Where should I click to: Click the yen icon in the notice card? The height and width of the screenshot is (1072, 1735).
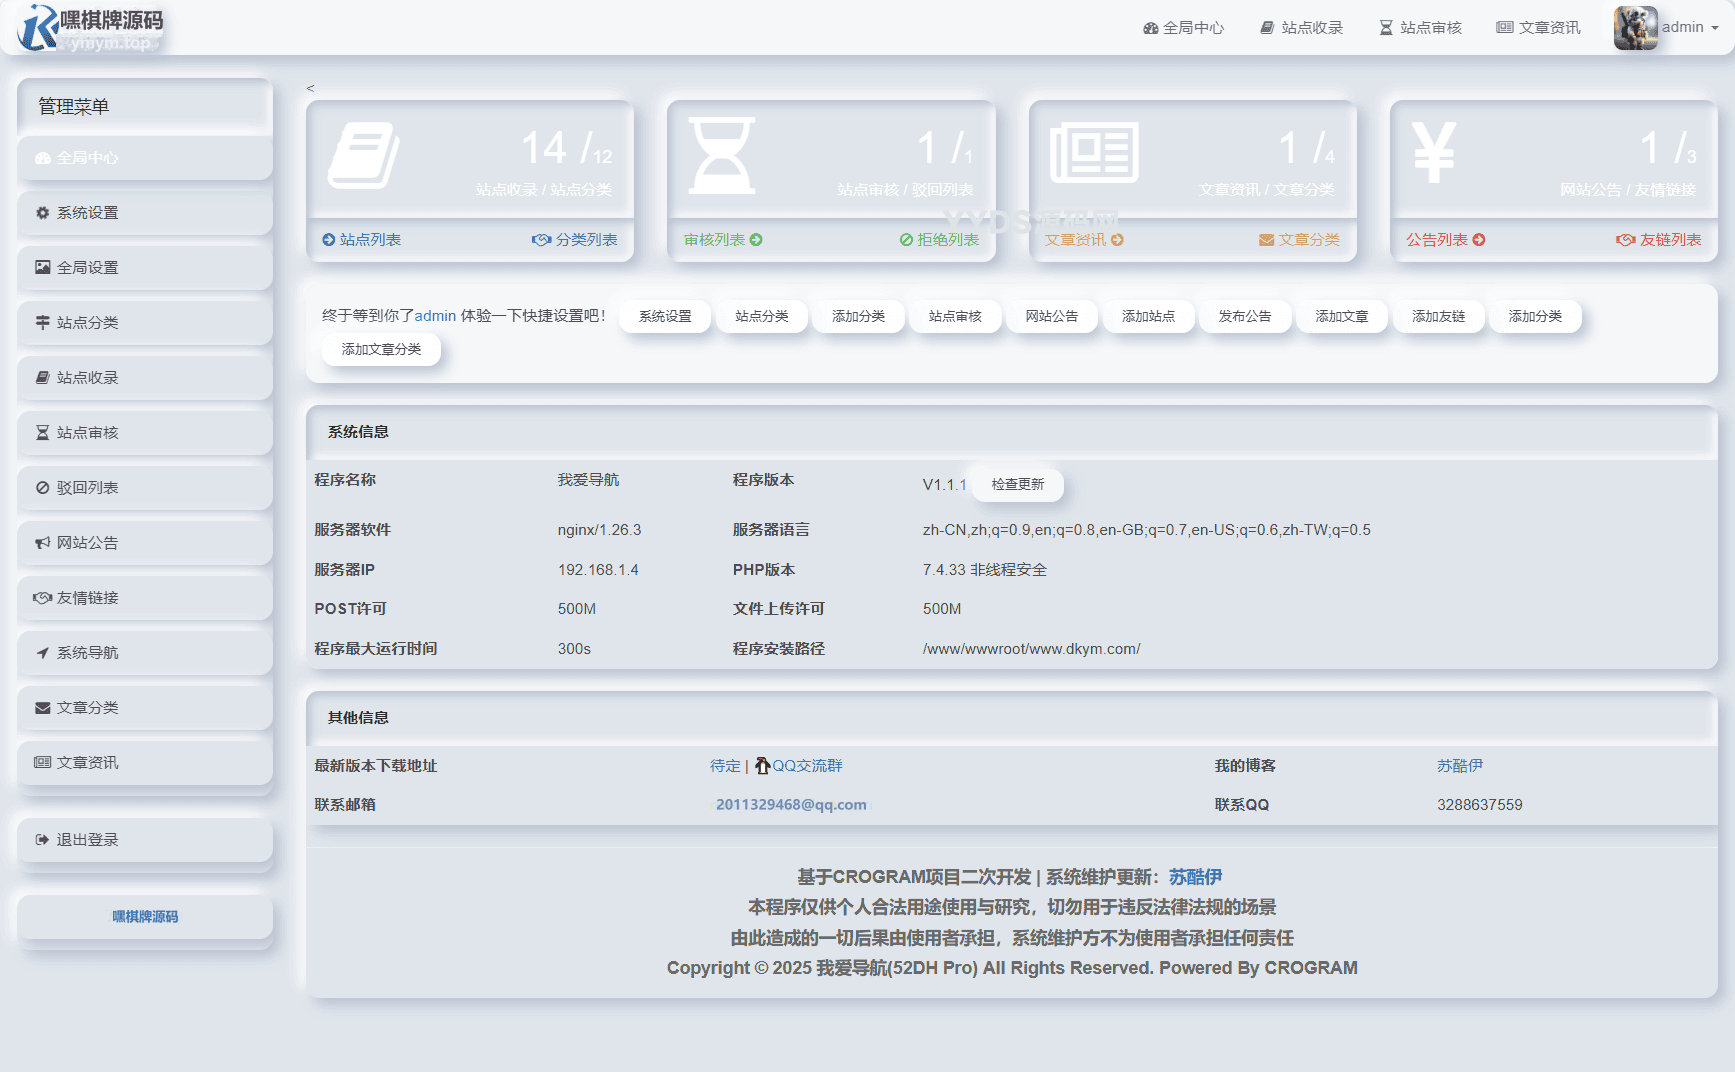pyautogui.click(x=1434, y=152)
